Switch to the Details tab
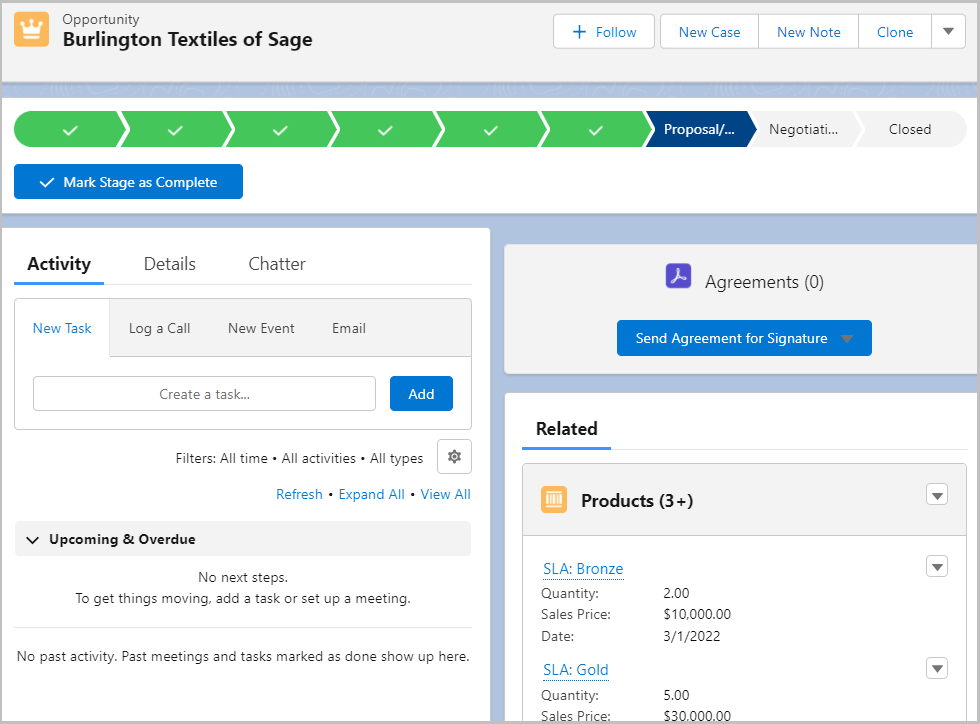The height and width of the screenshot is (724, 980). coord(170,264)
